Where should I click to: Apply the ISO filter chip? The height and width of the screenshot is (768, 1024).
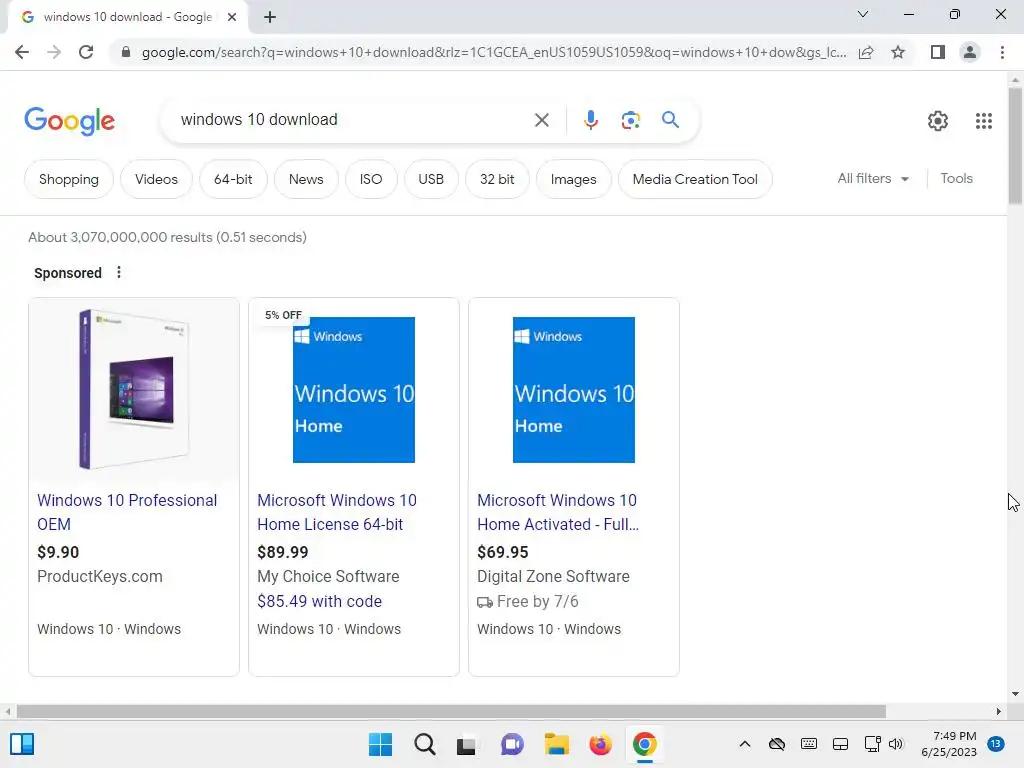(371, 179)
